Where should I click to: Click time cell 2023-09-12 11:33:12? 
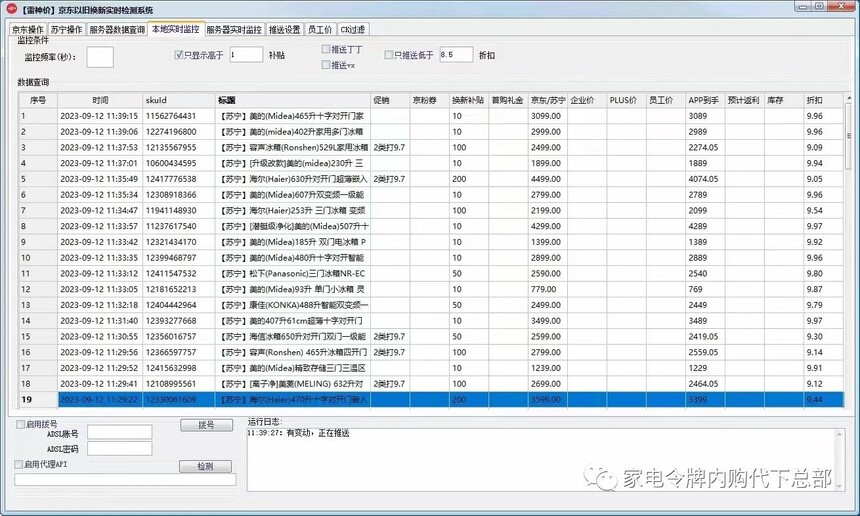point(100,274)
